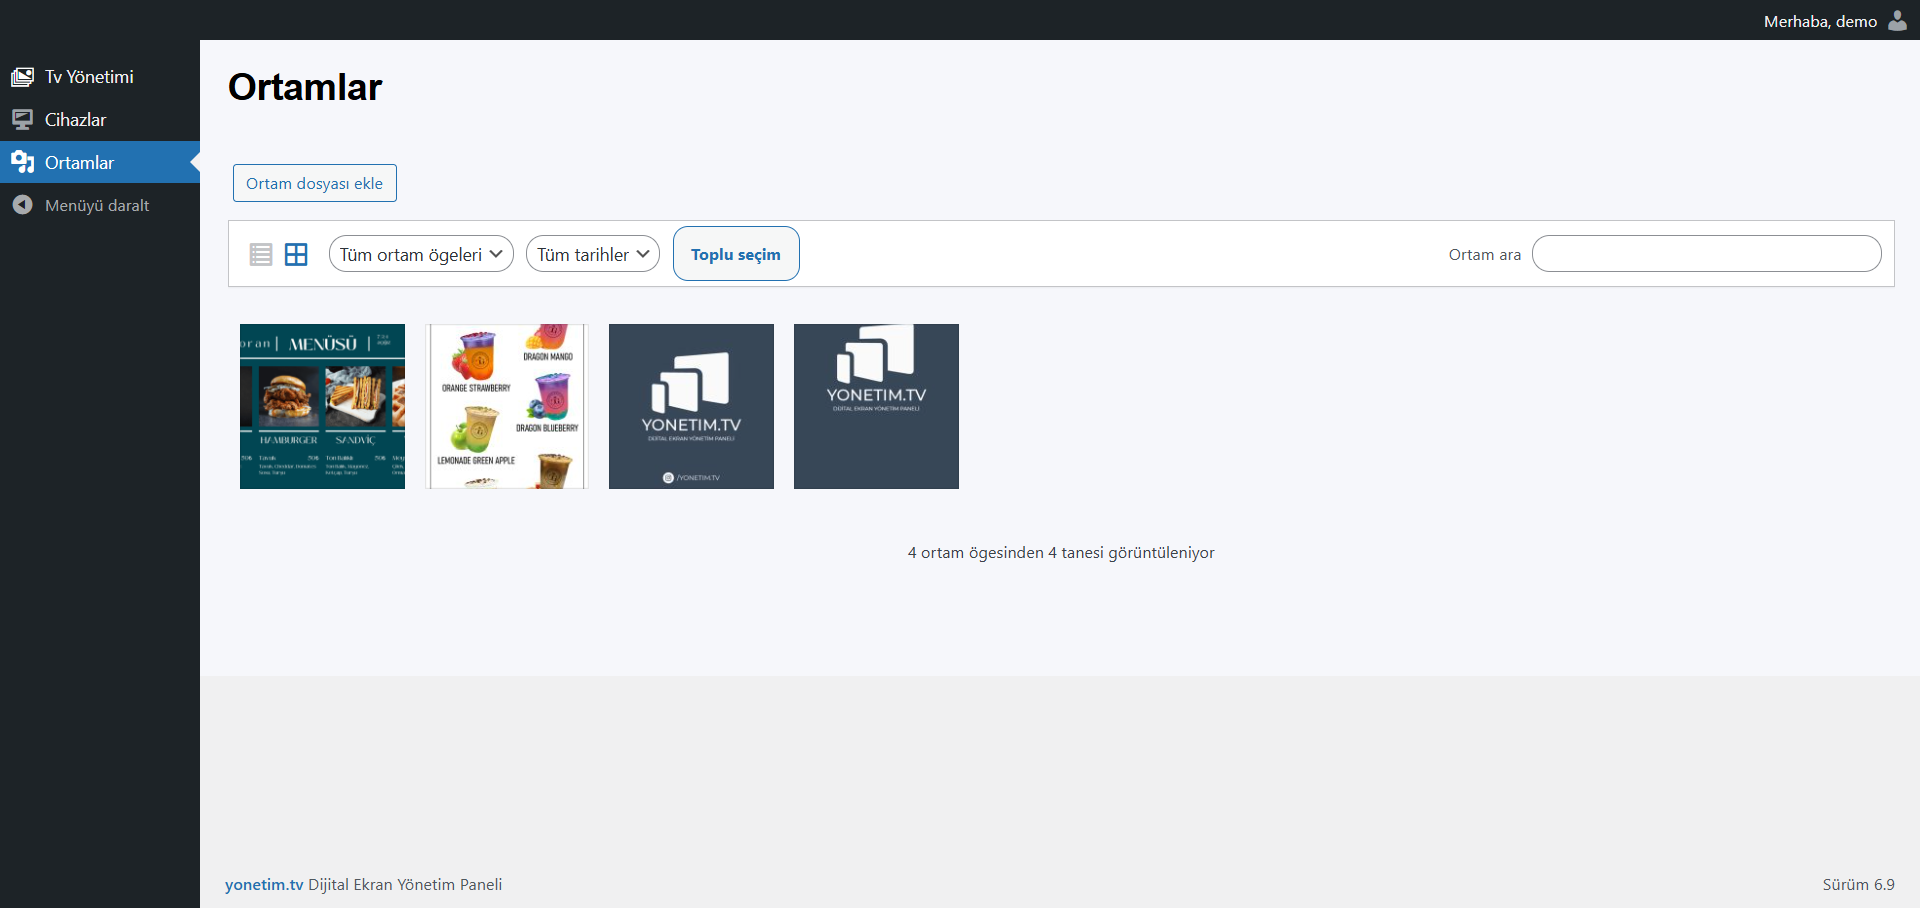This screenshot has width=1920, height=908.
Task: Click the Menüyü daralt collapse arrow icon
Action: tap(22, 205)
